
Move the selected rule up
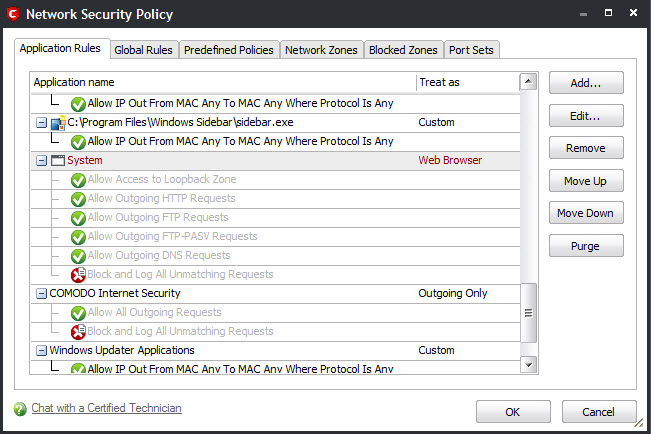586,181
